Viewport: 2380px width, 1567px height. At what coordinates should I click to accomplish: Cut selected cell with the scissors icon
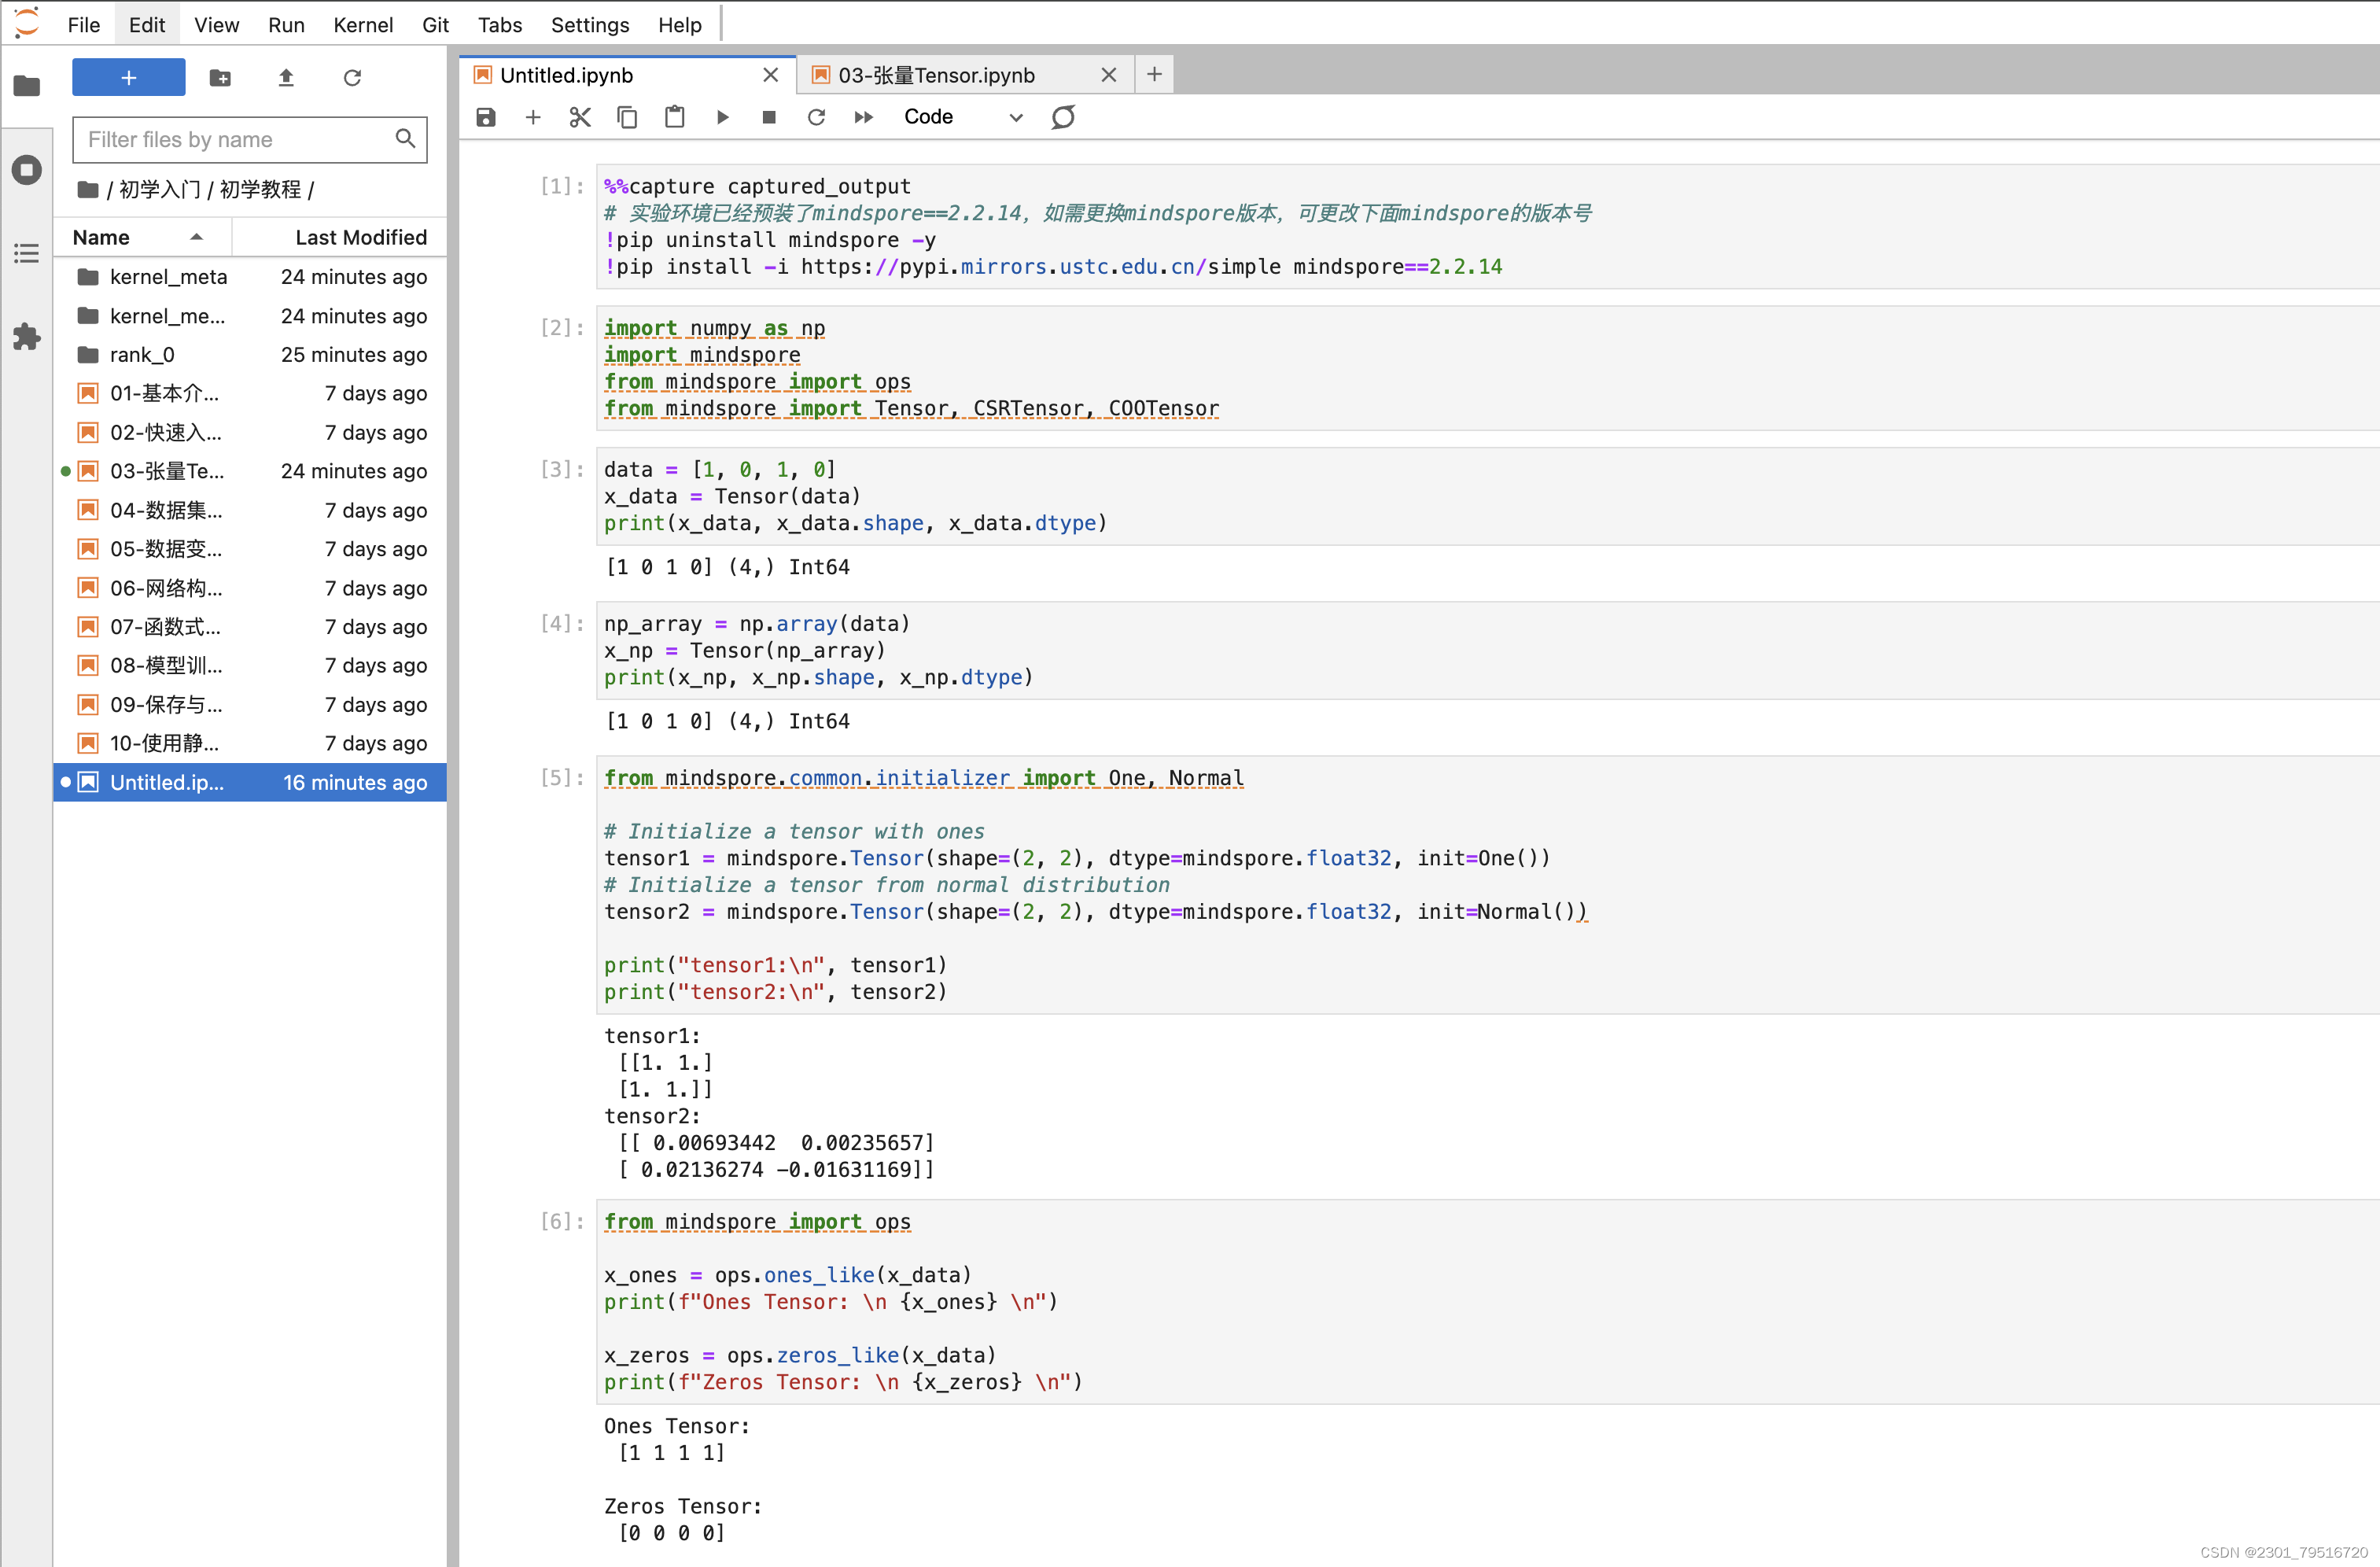pos(580,117)
